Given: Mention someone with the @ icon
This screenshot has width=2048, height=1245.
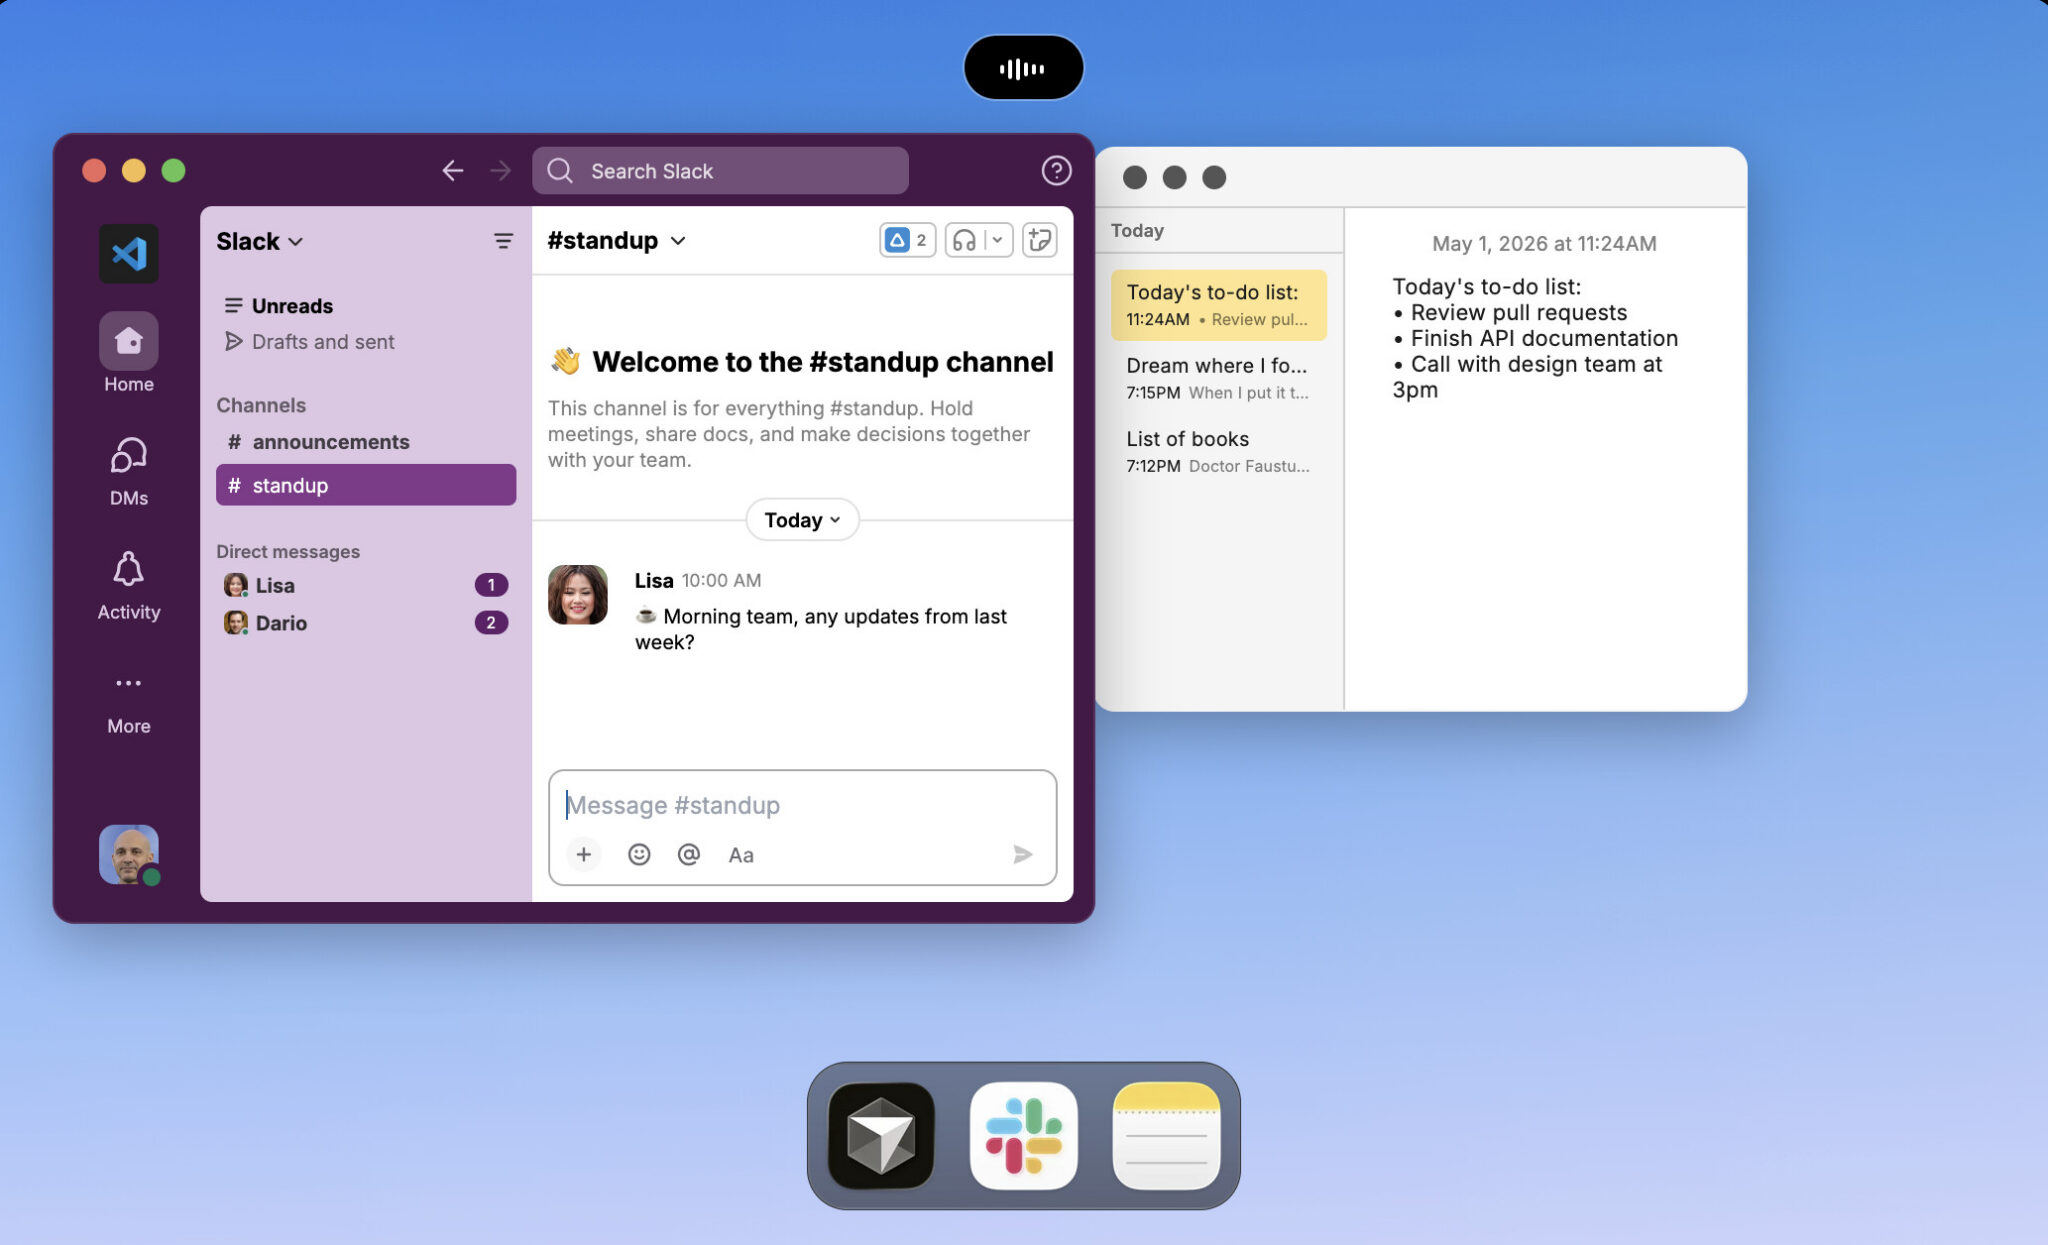Looking at the screenshot, I should tap(689, 854).
